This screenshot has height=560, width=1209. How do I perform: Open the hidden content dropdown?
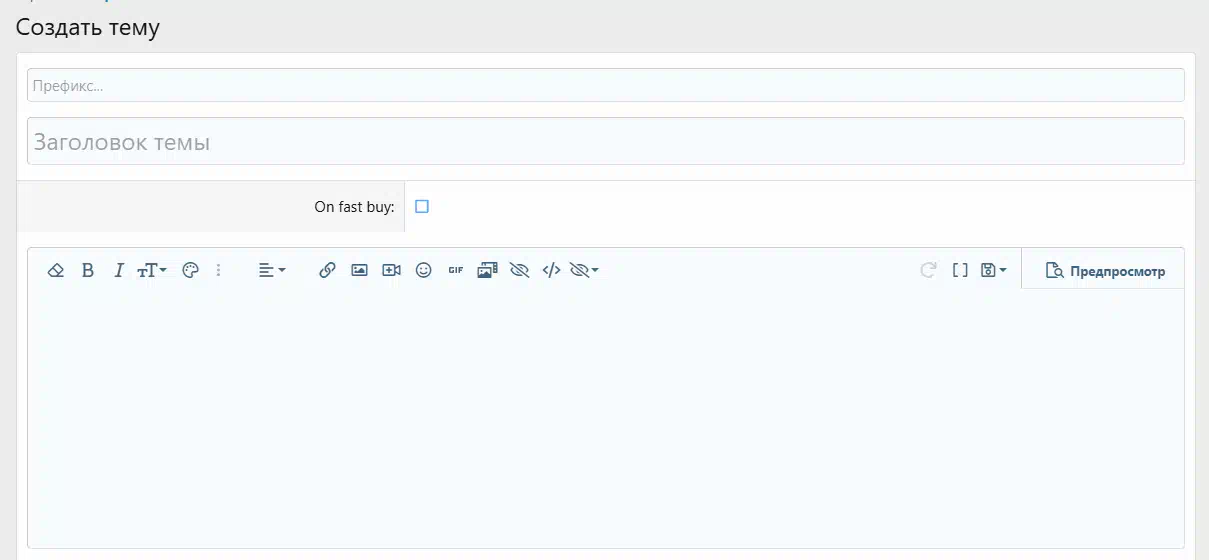tap(584, 270)
